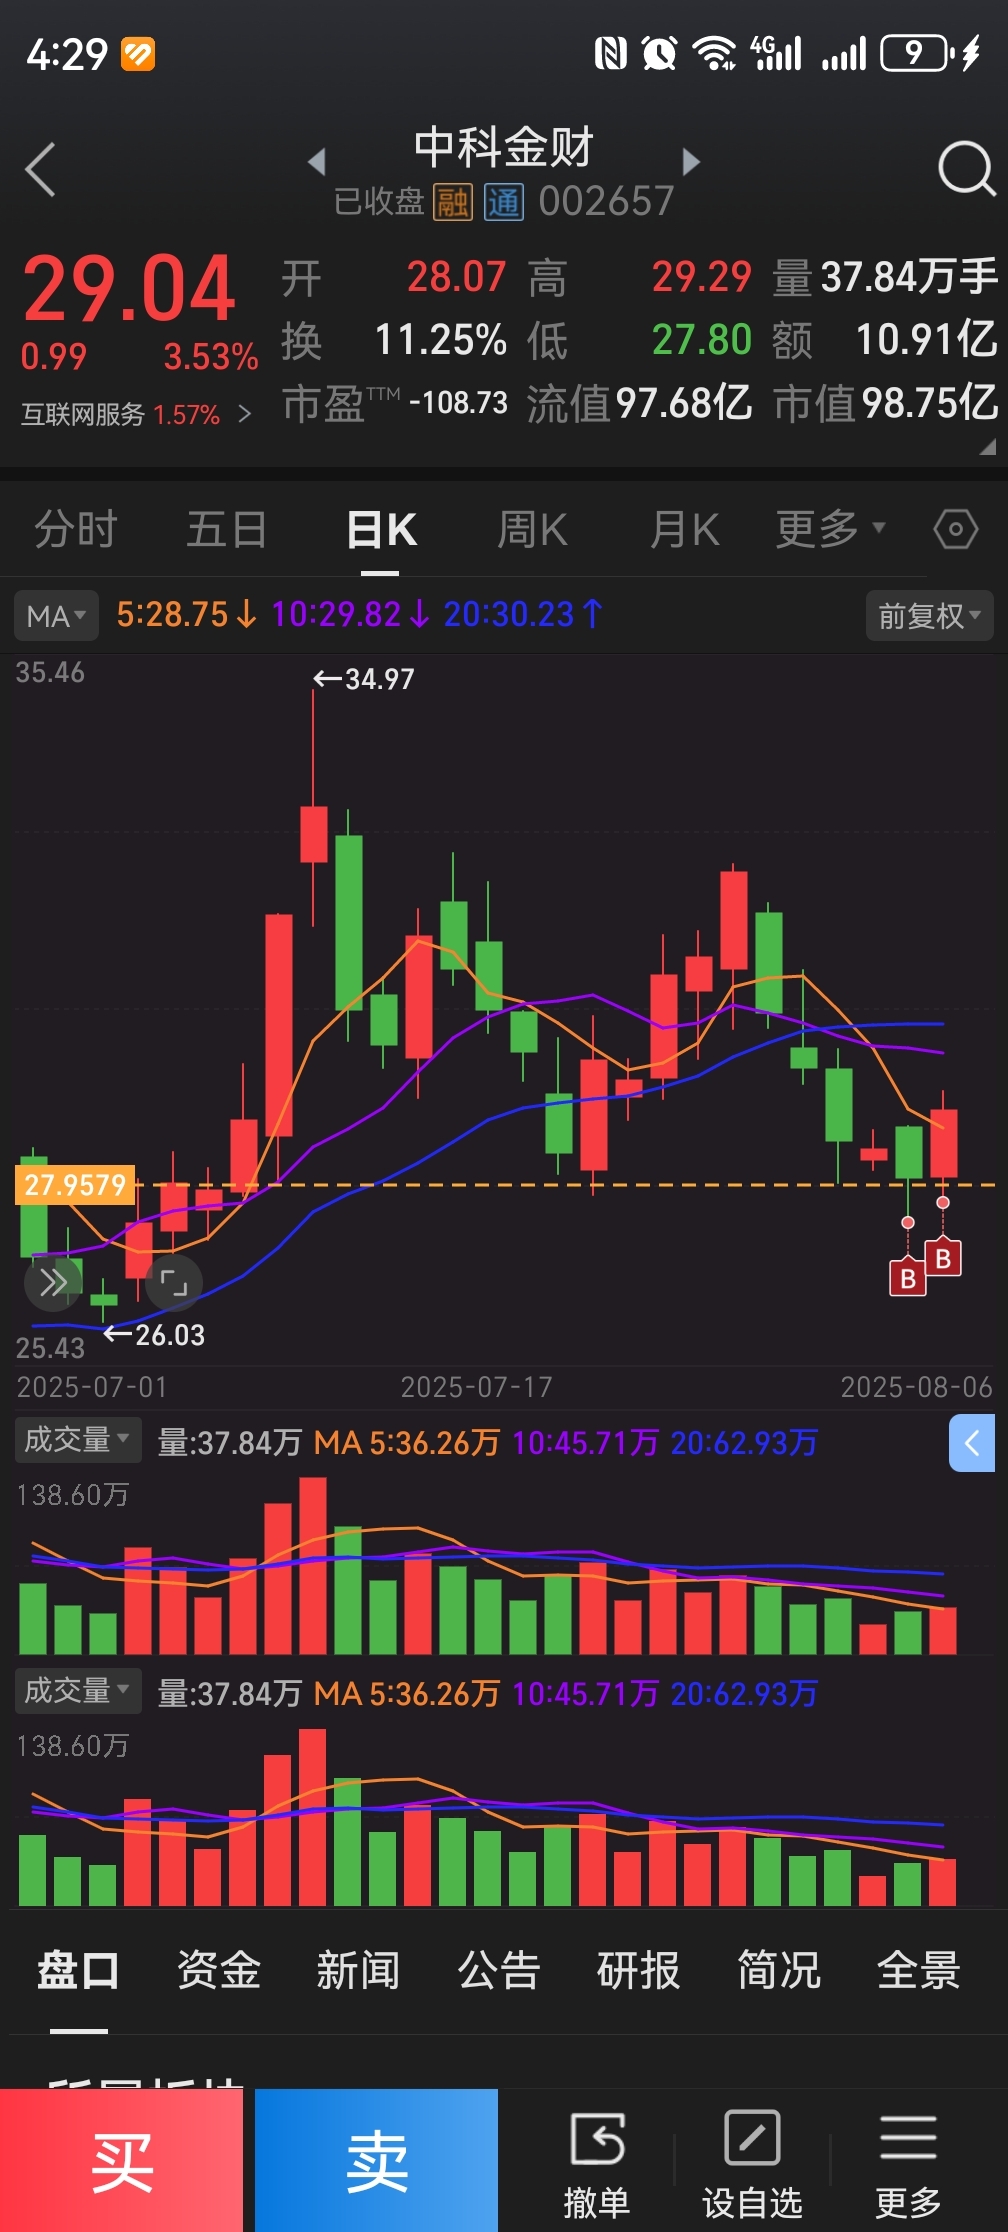Tap the blue 卖 sell button
The height and width of the screenshot is (2232, 1008).
[x=376, y=2160]
